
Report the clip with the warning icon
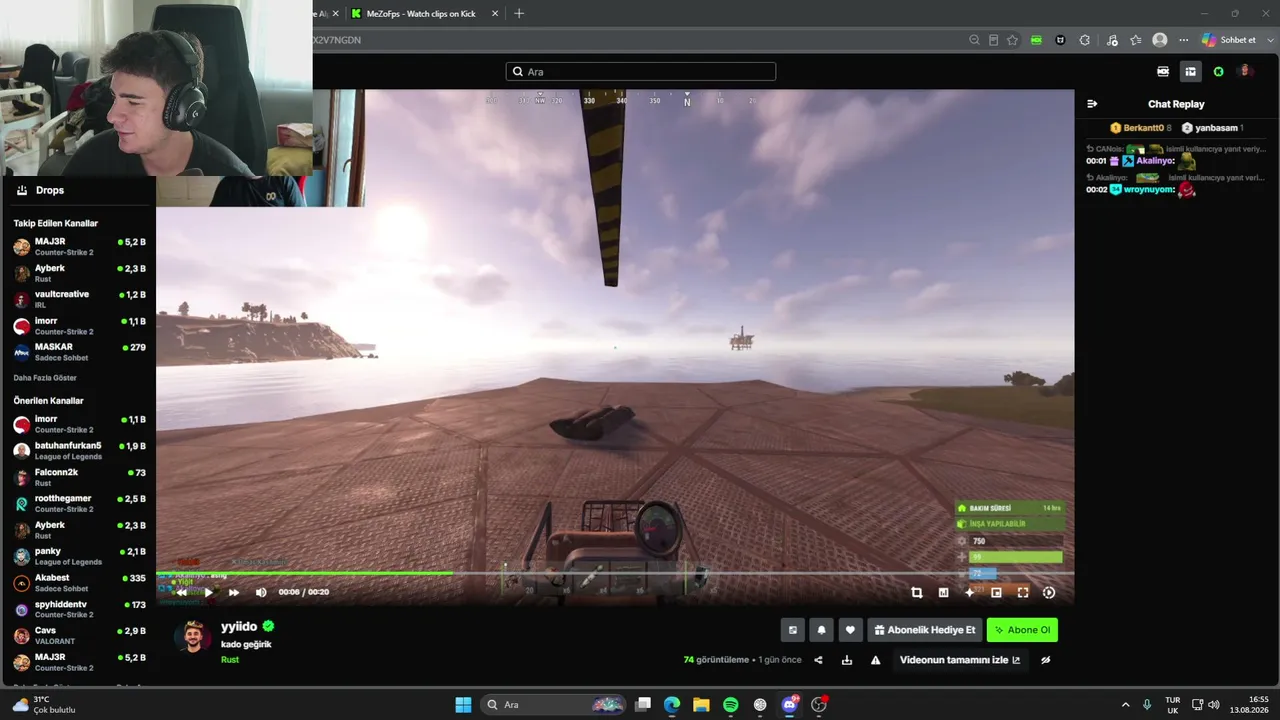876,660
